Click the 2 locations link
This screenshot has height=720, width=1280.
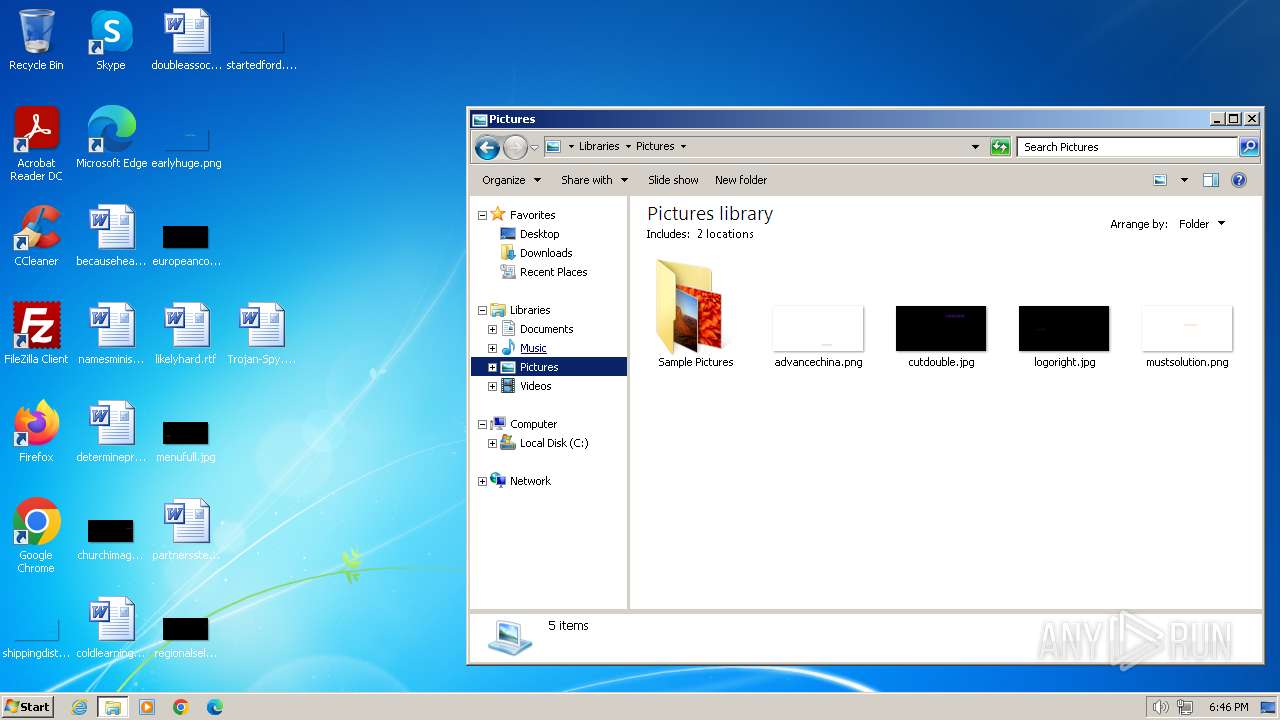pyautogui.click(x=725, y=234)
